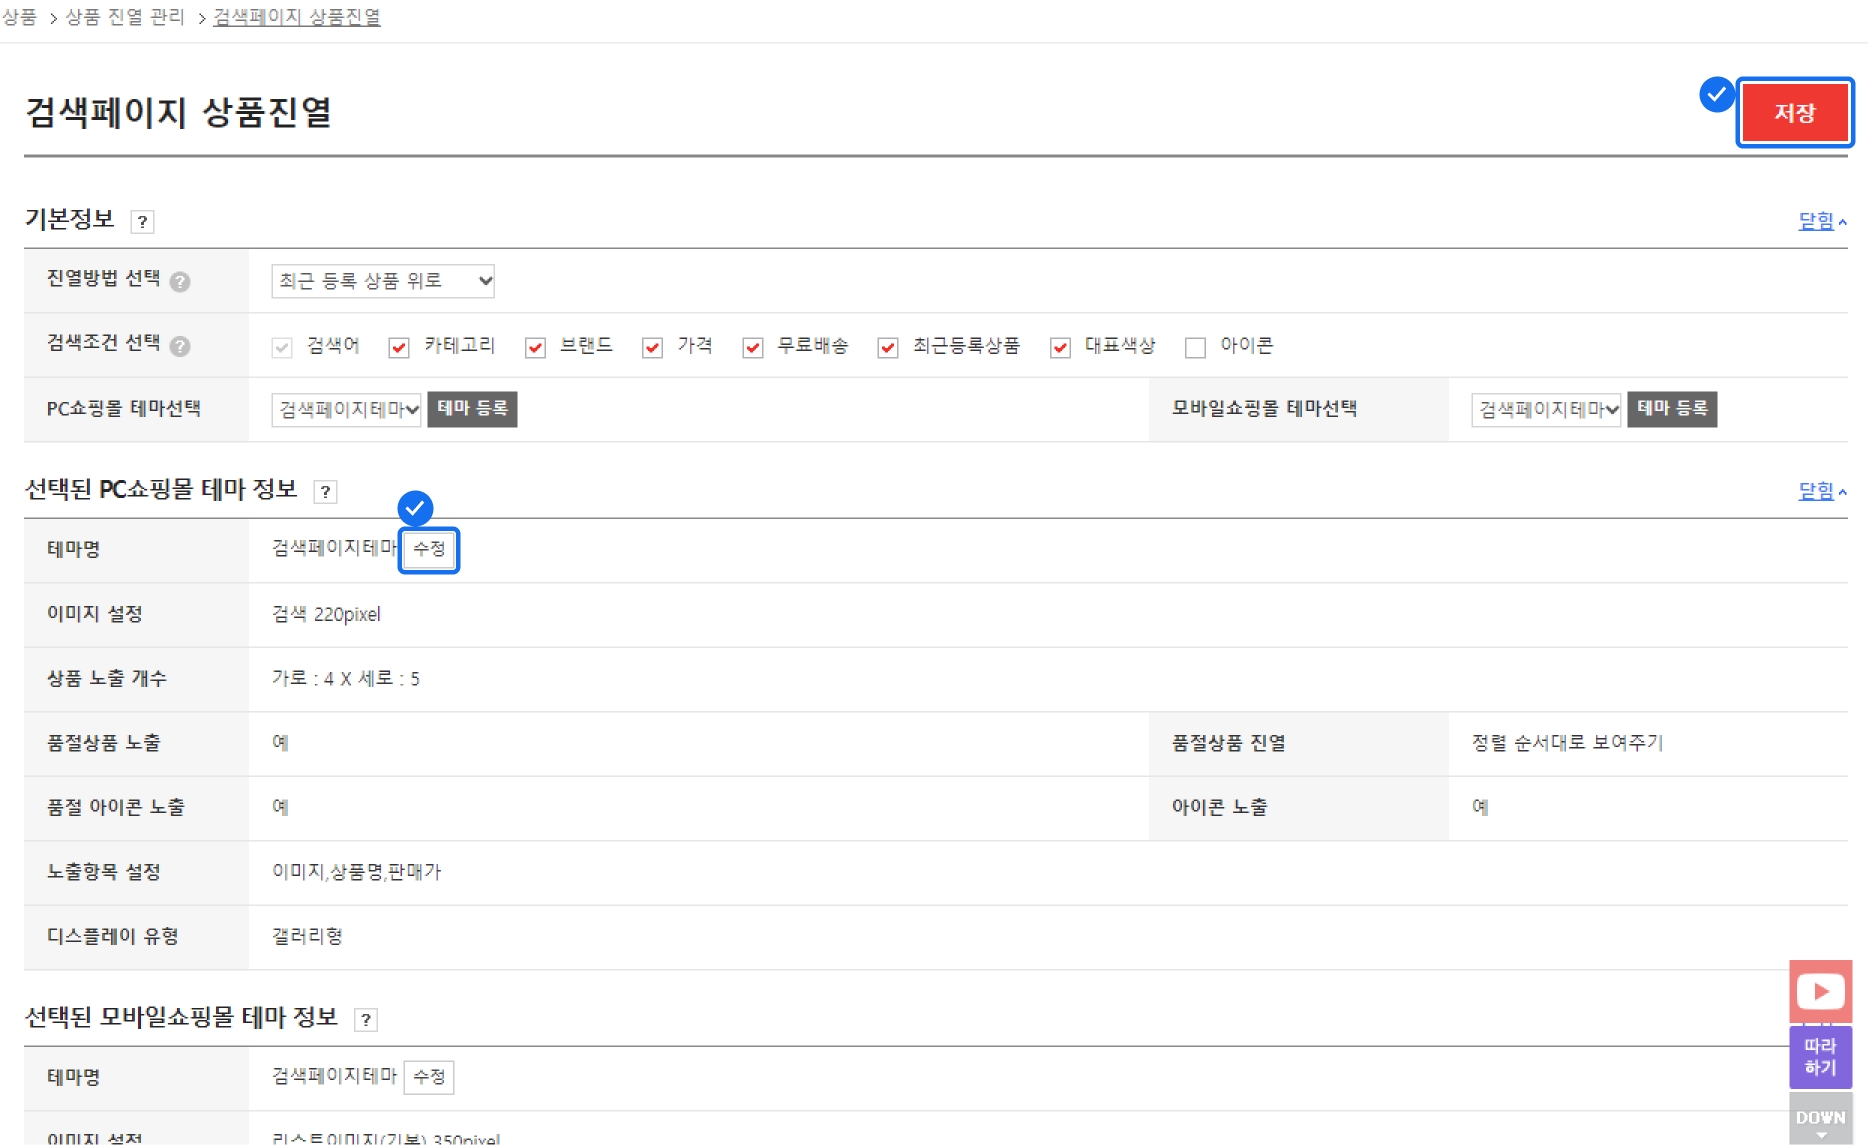This screenshot has height=1145, width=1868.
Task: Open help for 선택된 PC쇼핑몰 테마 정보
Action: tap(325, 491)
